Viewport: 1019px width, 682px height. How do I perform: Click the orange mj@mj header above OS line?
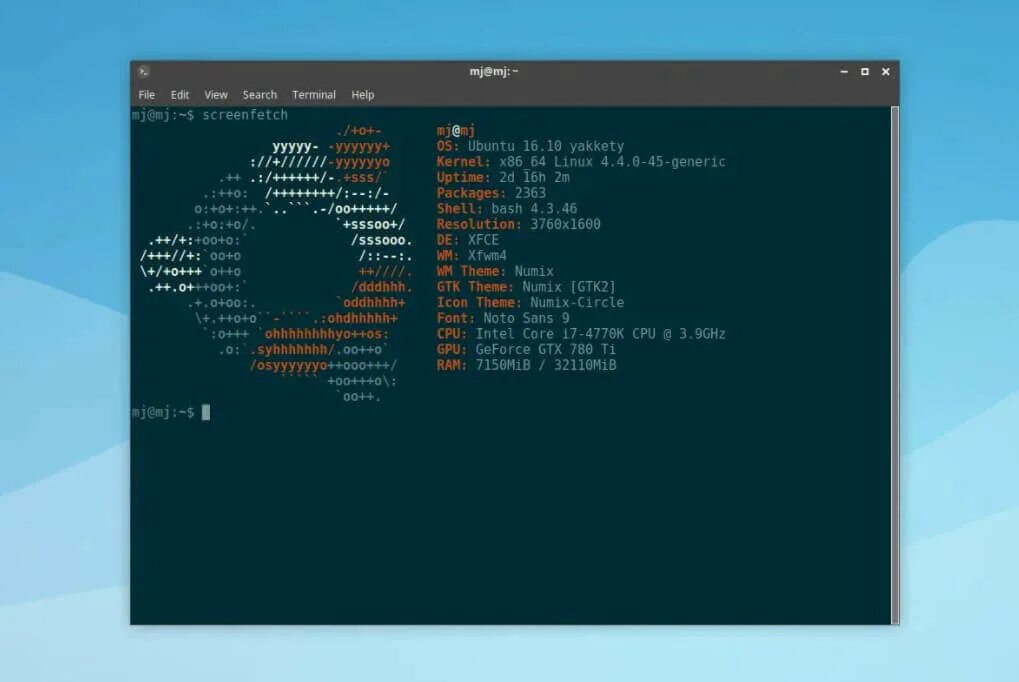[x=456, y=131]
